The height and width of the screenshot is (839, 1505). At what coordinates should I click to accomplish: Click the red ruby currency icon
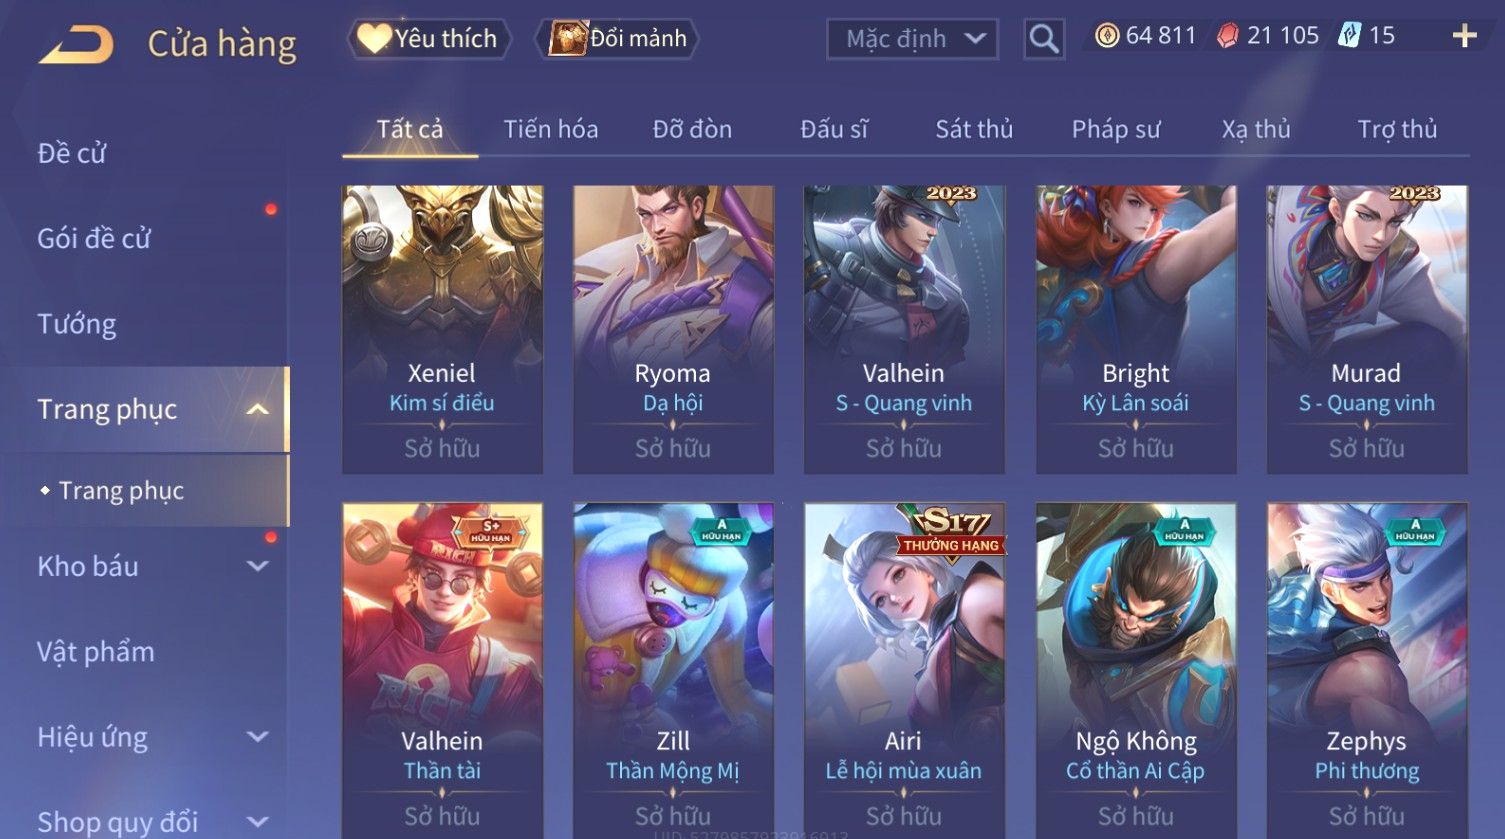pos(1227,36)
